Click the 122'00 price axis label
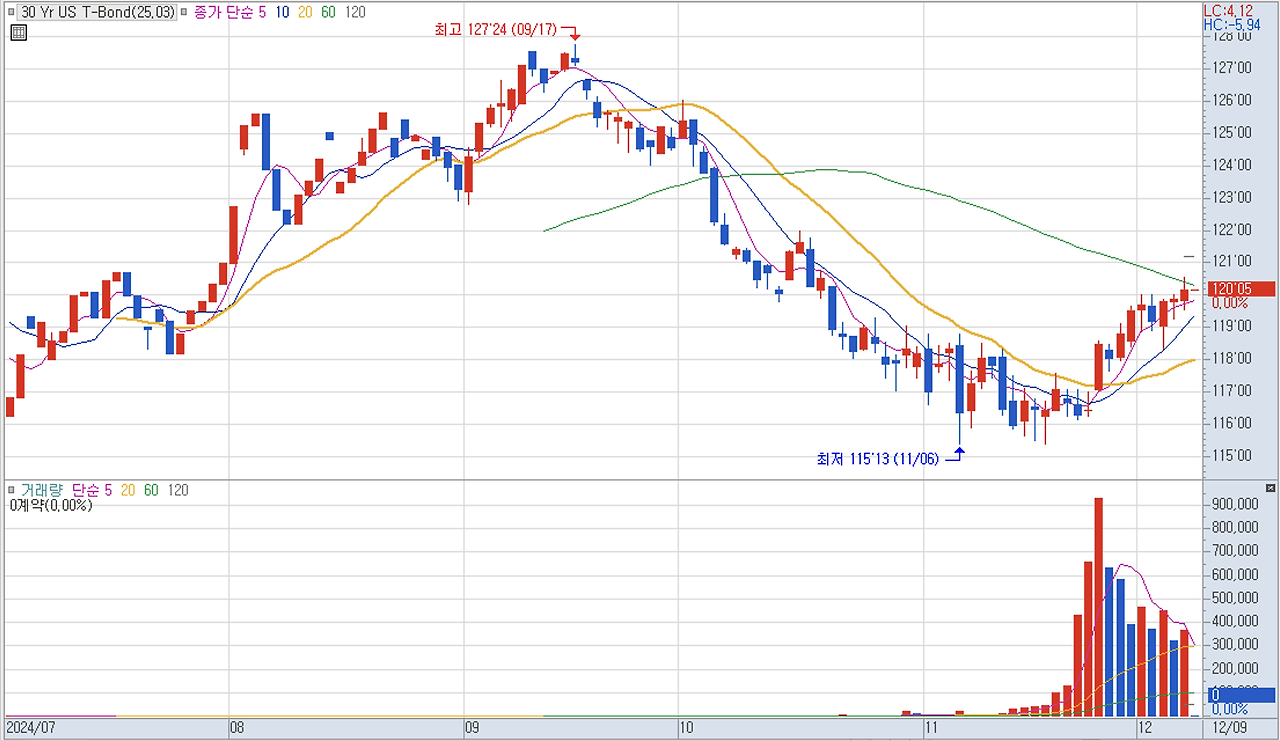 point(1234,229)
